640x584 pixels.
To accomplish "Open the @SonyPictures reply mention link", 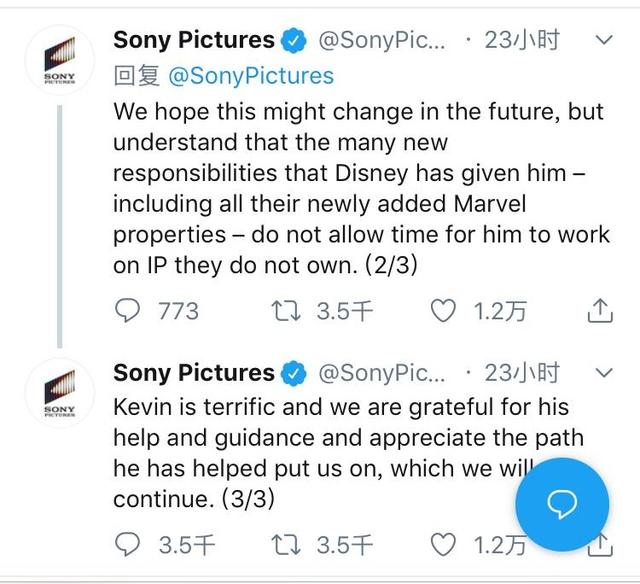I will (251, 76).
